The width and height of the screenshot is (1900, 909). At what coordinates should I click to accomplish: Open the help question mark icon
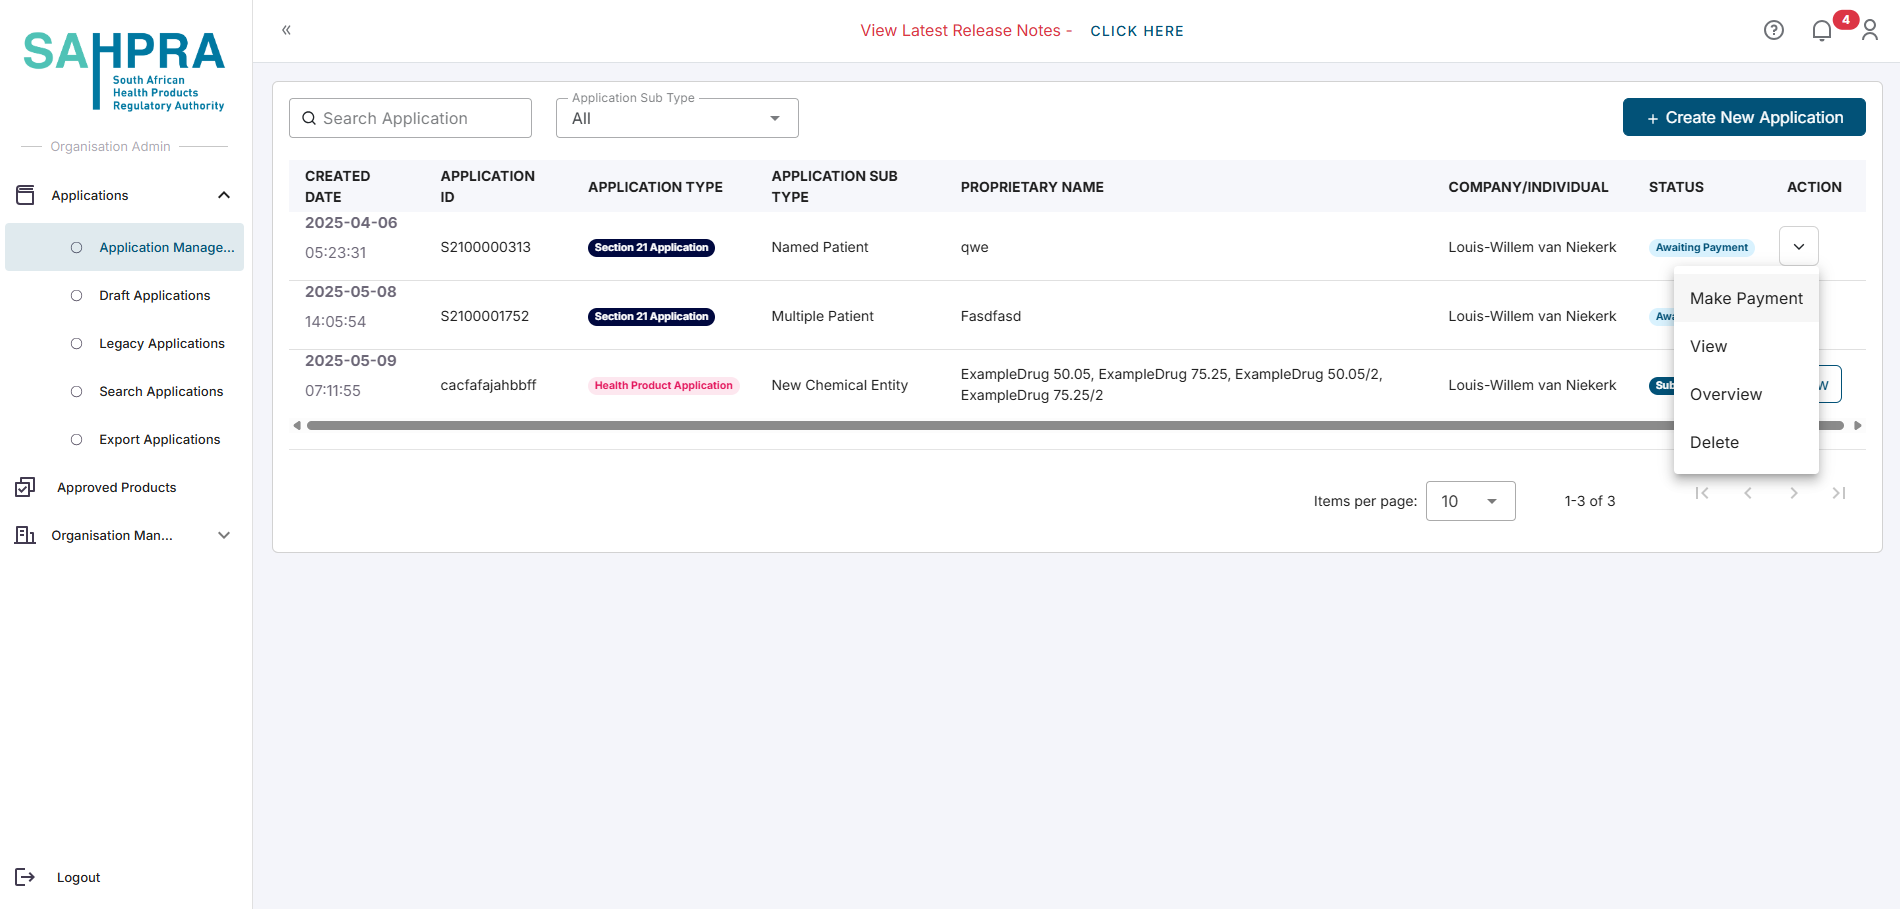click(1774, 30)
